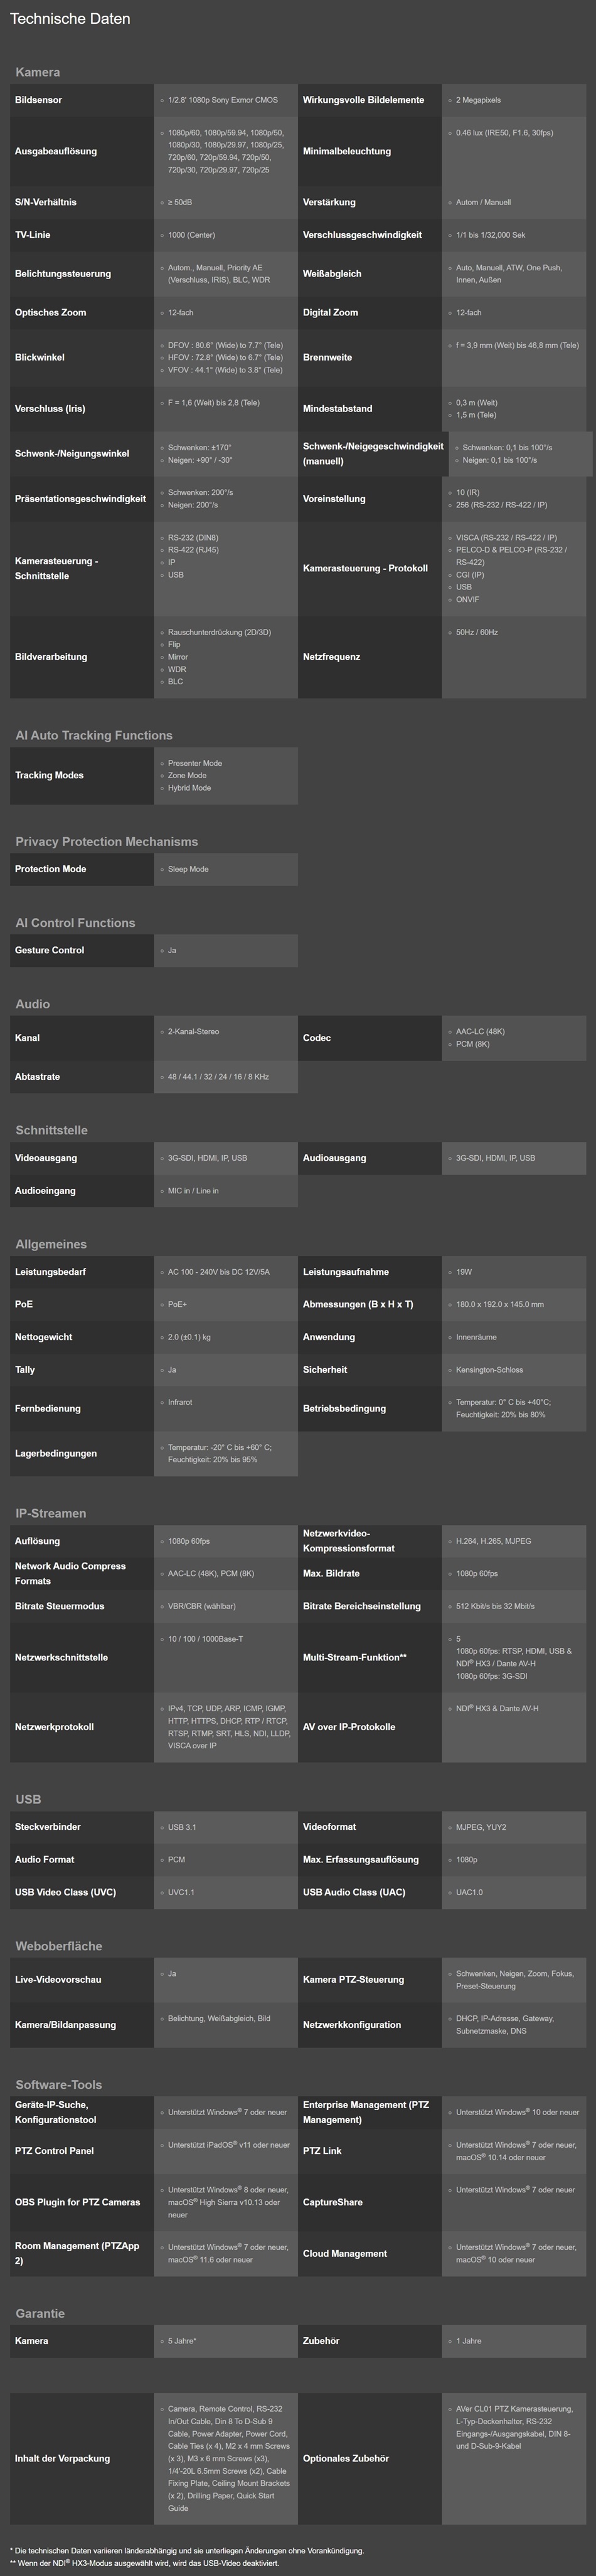Select the 'Kensington-Schloss' value cell
596x2576 pixels.
[x=489, y=1370]
